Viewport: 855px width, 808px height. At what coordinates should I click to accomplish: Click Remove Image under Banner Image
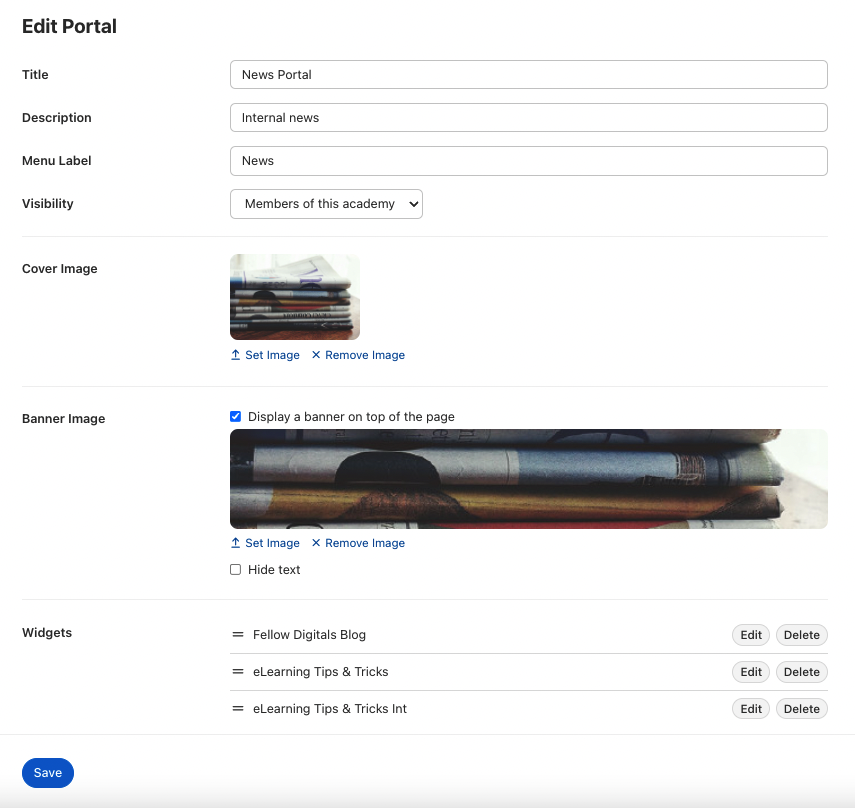pos(358,543)
